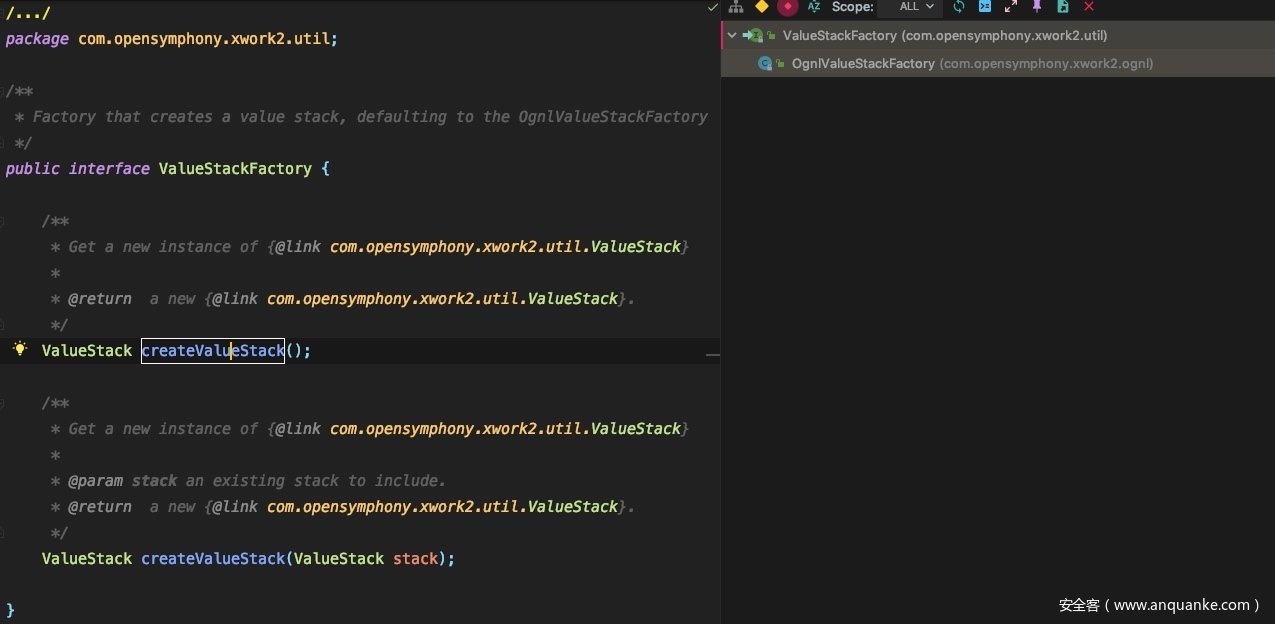This screenshot has width=1275, height=624.
Task: Click the yellow lightbulb intention icon
Action: click(19, 349)
